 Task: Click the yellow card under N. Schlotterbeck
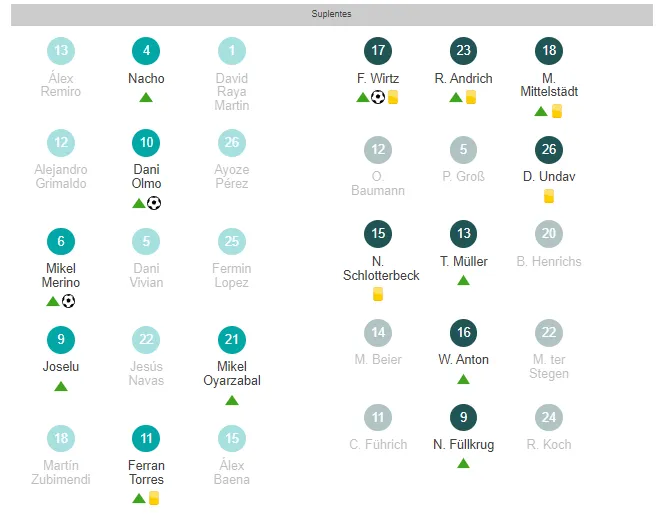click(378, 294)
